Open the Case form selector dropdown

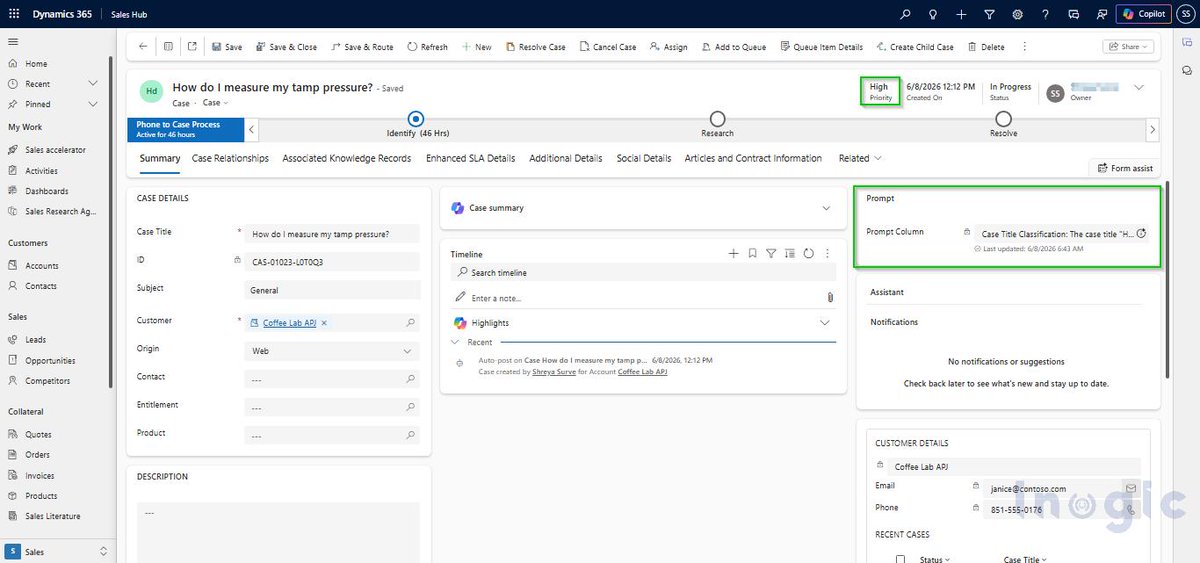(215, 103)
